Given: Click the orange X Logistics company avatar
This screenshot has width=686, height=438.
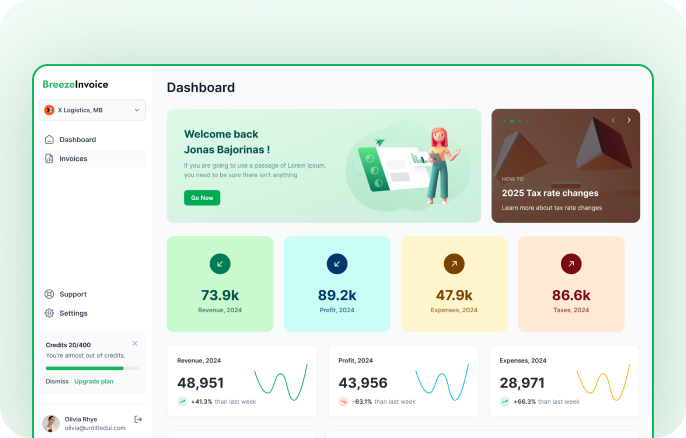Looking at the screenshot, I should coord(49,110).
